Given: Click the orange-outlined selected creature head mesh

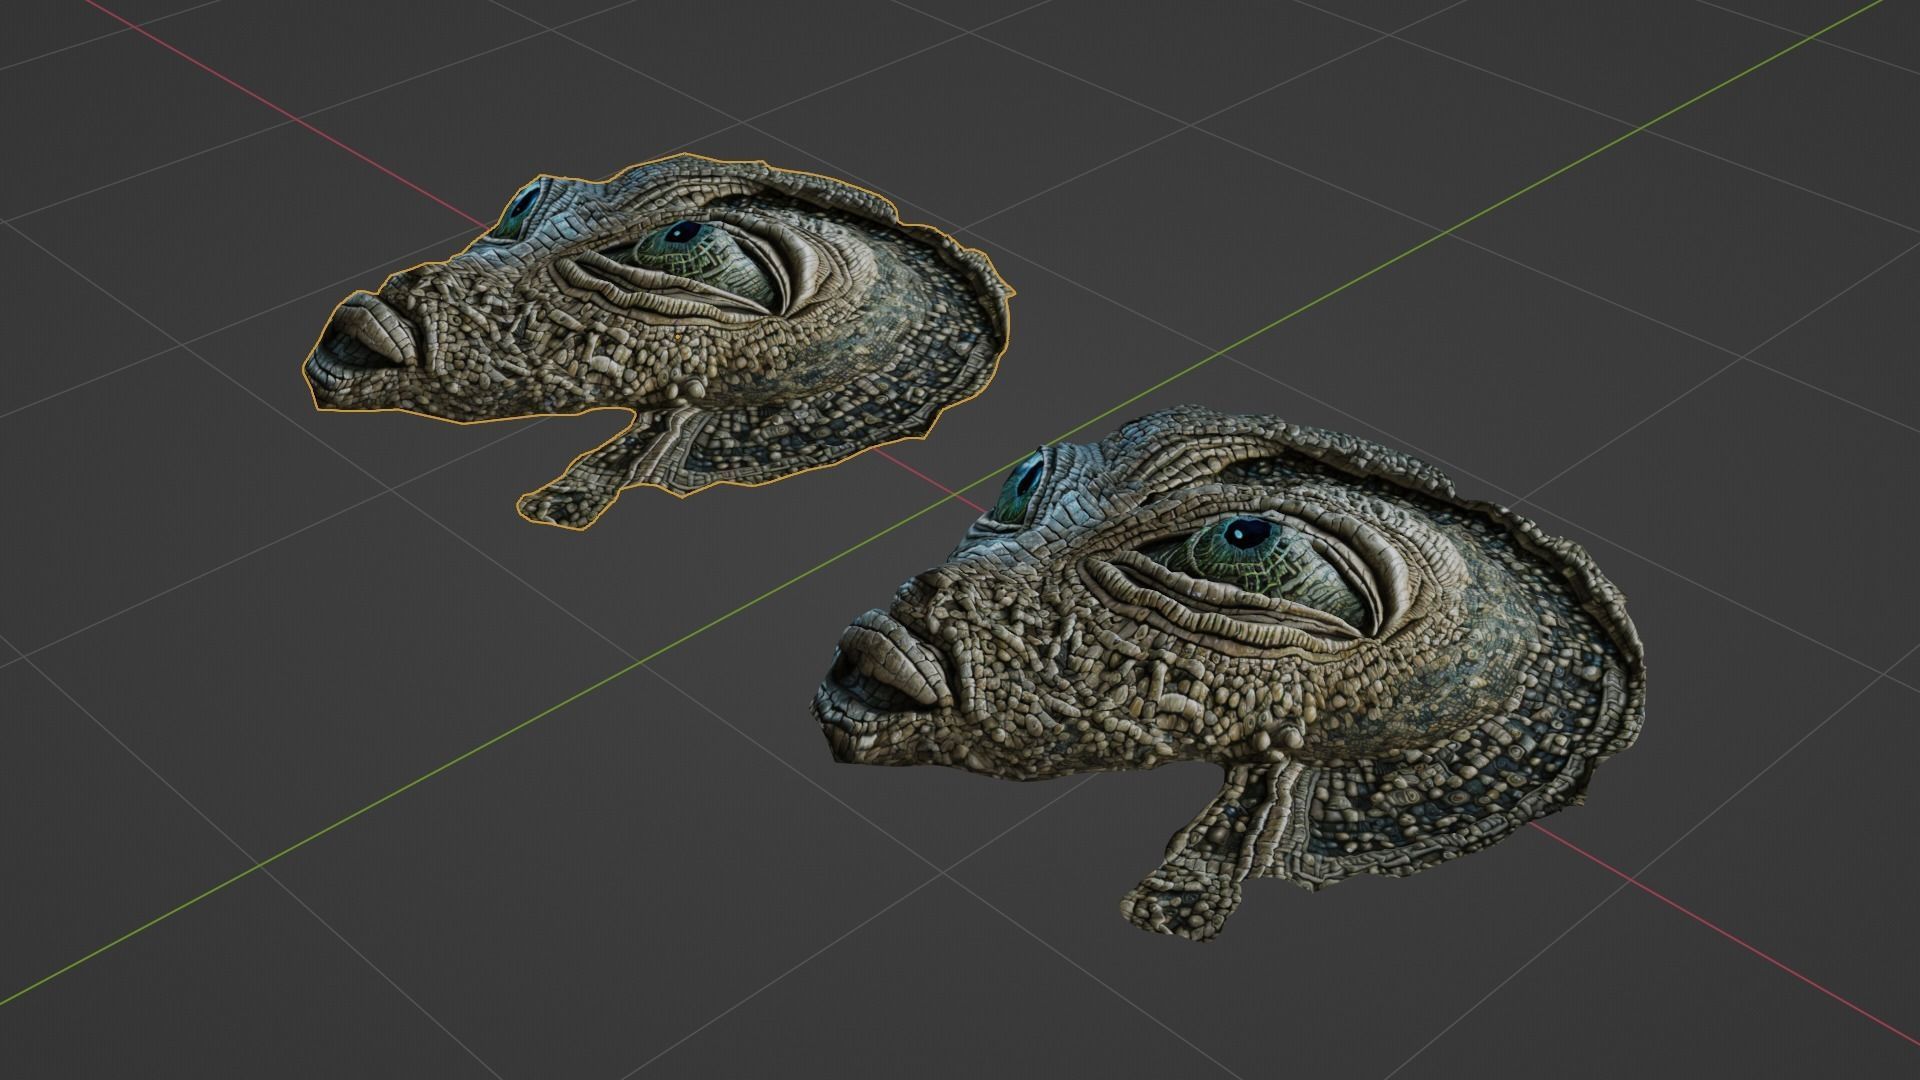Looking at the screenshot, I should coord(660,340).
